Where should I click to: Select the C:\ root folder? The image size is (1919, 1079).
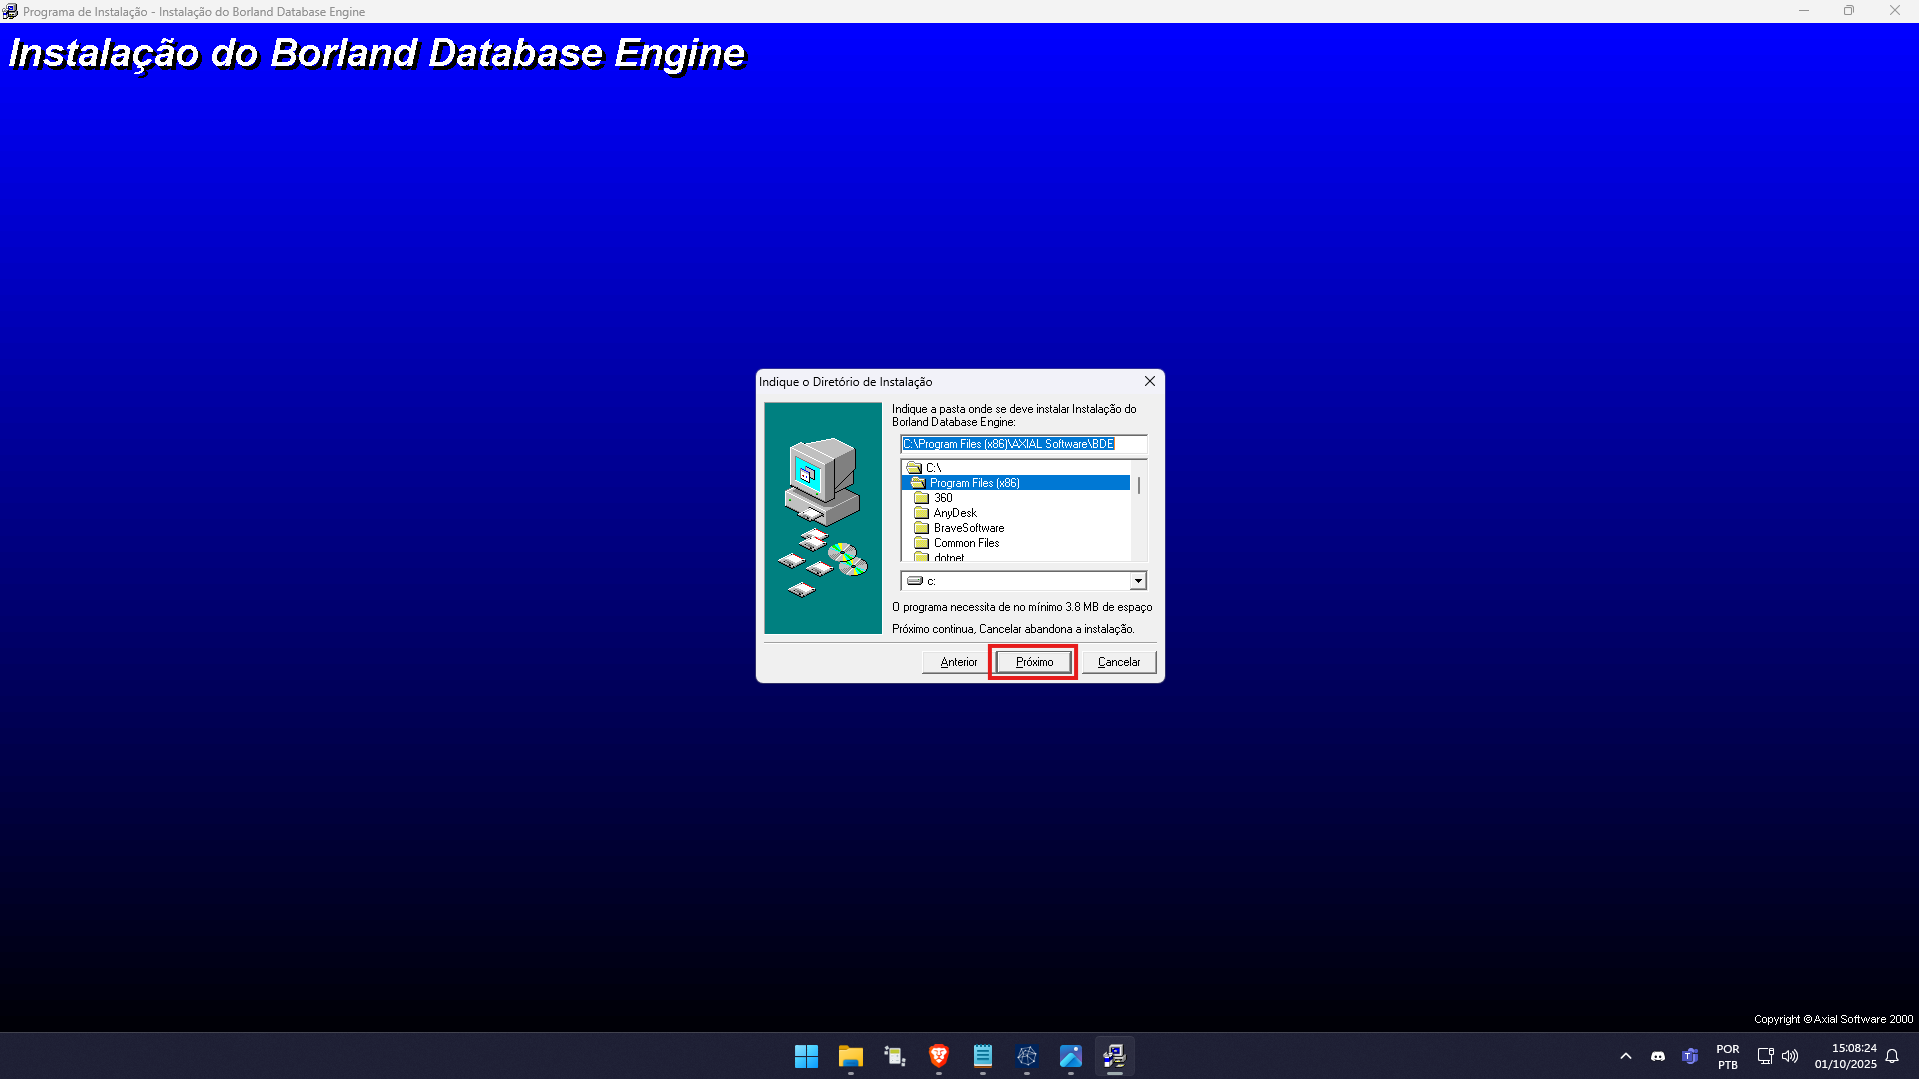point(932,468)
